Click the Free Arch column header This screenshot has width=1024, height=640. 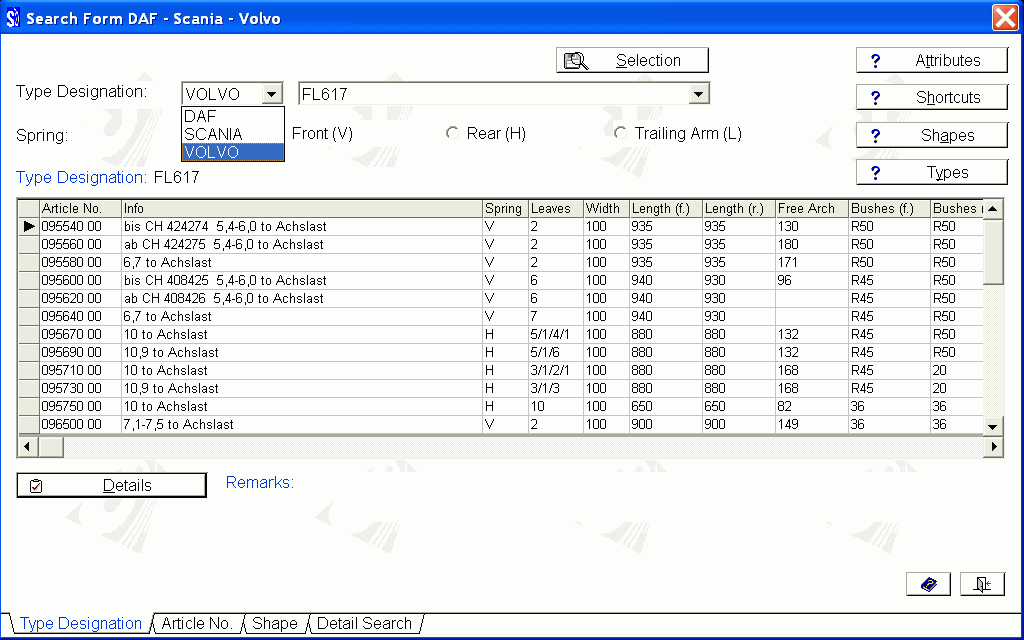812,208
